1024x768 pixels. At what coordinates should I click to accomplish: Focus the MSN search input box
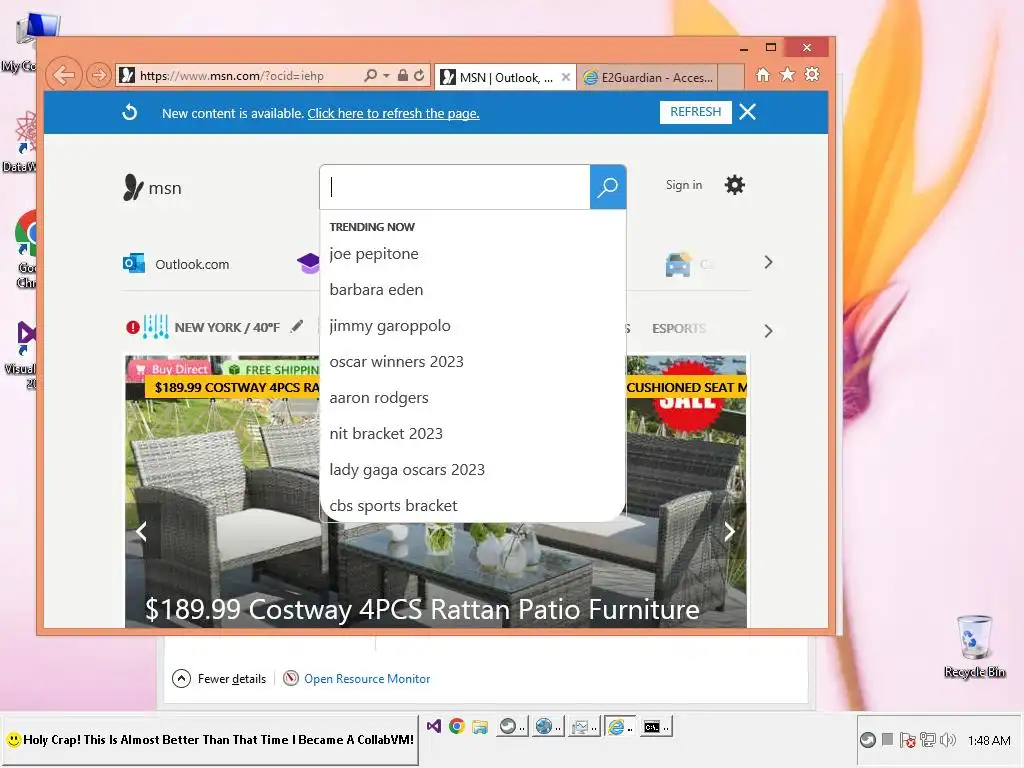click(455, 187)
